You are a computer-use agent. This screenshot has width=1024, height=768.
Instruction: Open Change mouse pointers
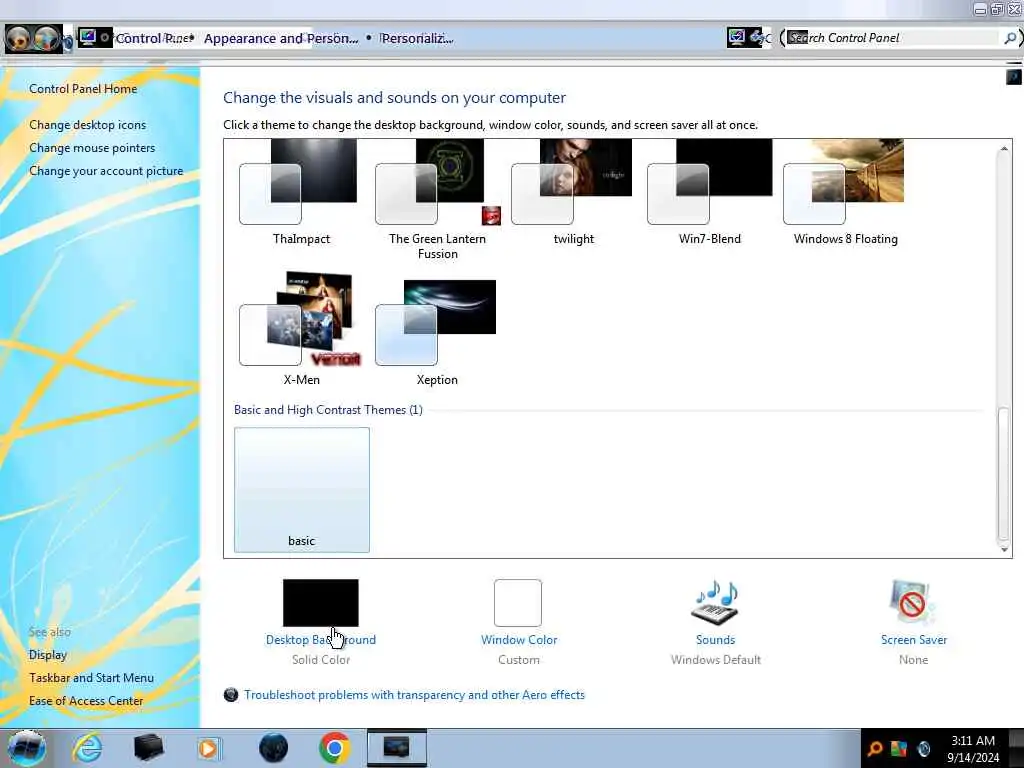coord(92,148)
